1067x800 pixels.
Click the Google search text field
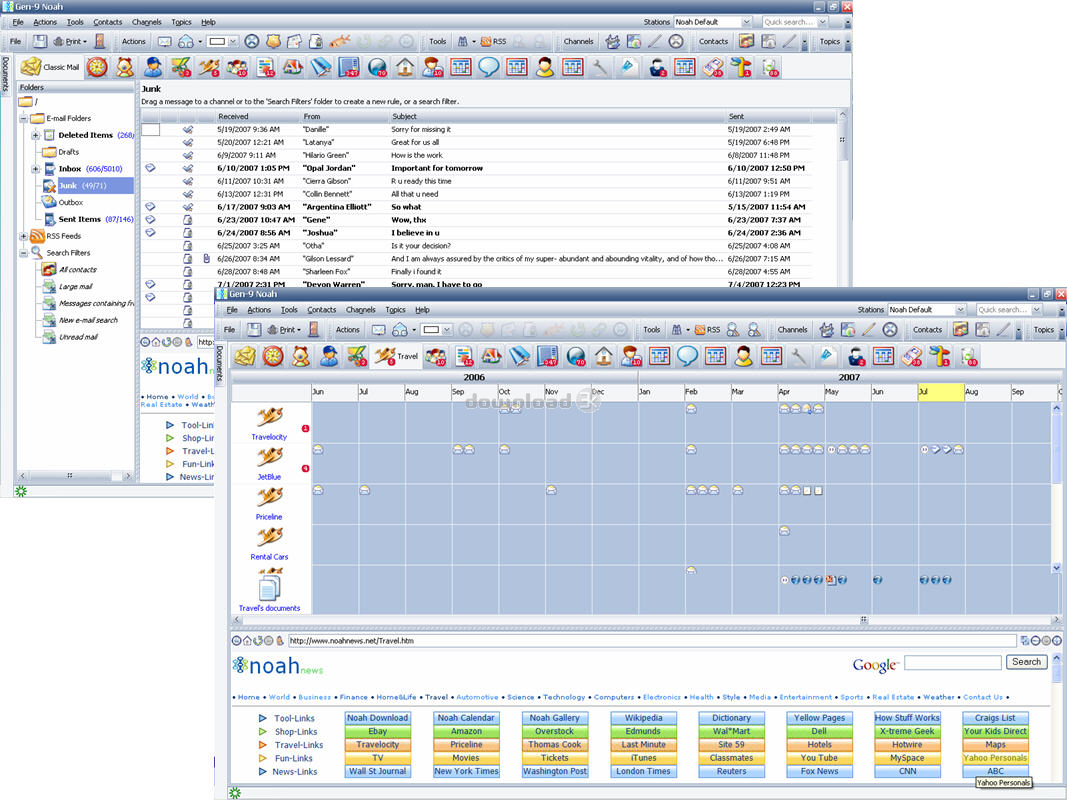[x=953, y=662]
